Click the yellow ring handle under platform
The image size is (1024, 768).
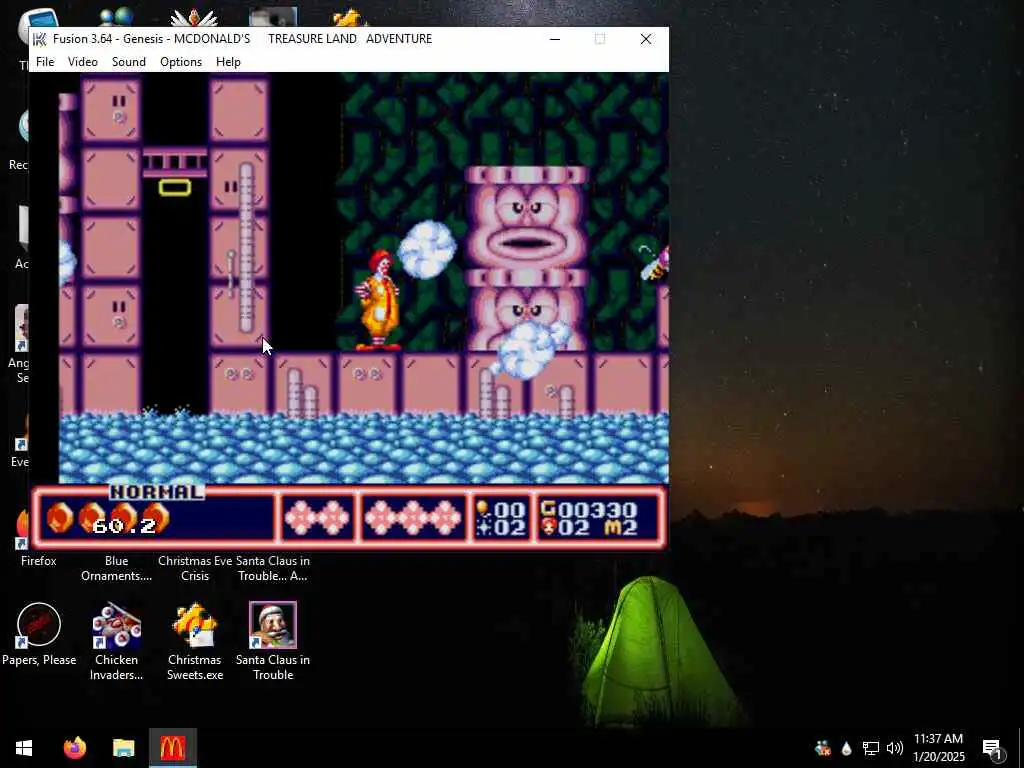coord(175,188)
